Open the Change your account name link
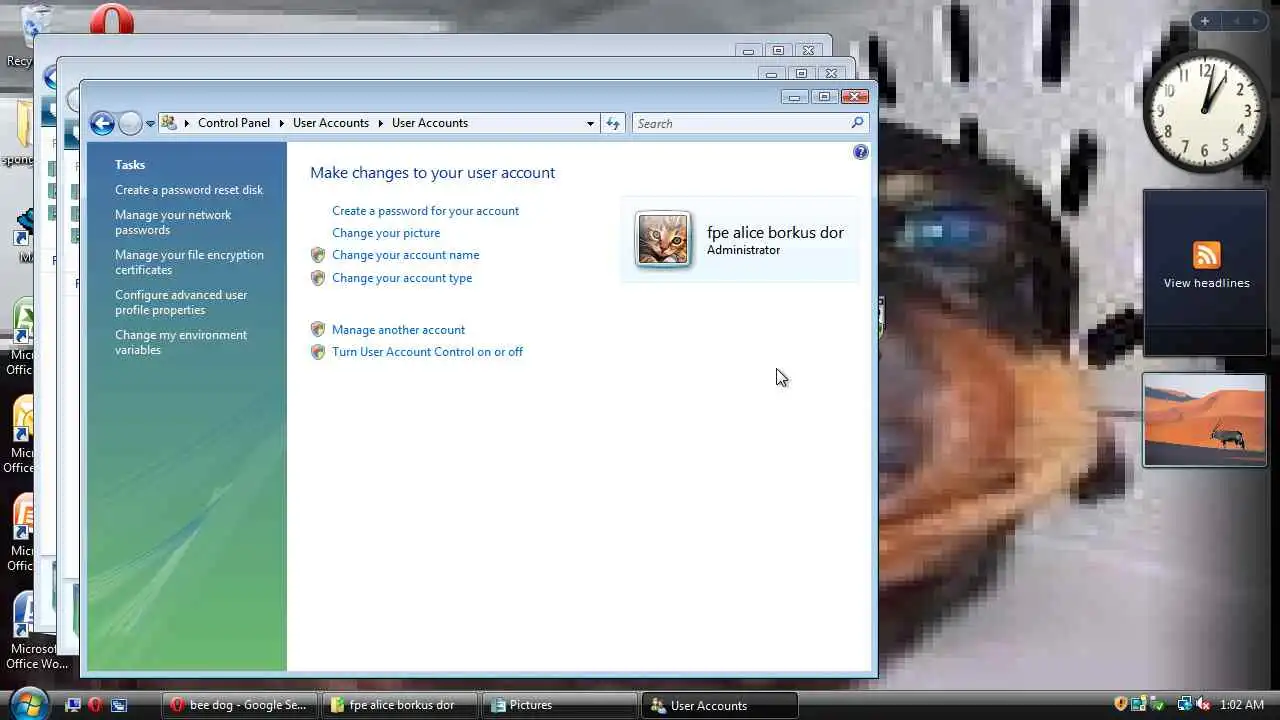1280x720 pixels. pyautogui.click(x=405, y=255)
